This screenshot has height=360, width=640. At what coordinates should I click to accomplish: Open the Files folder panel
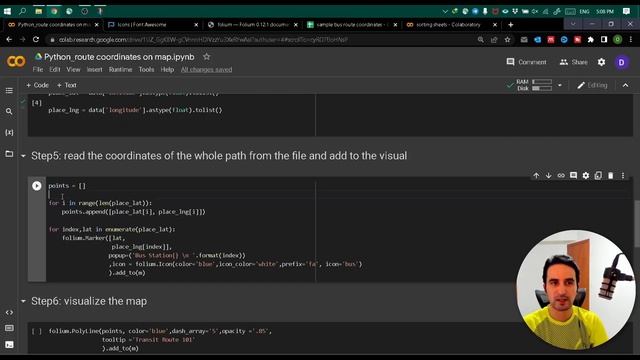pyautogui.click(x=9, y=154)
